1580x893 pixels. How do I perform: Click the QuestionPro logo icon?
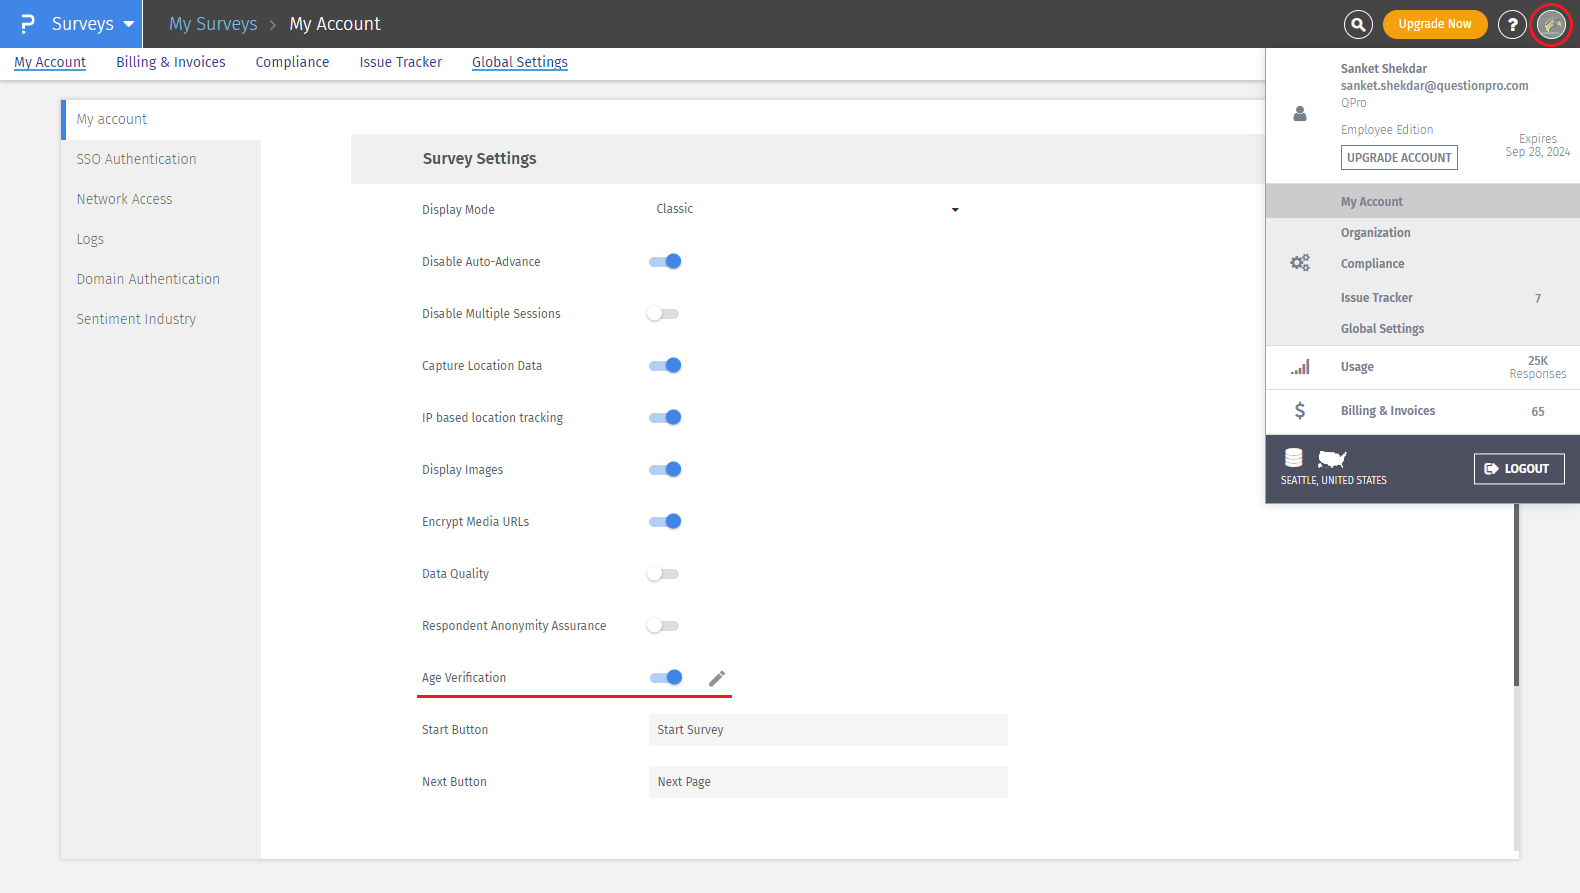27,24
